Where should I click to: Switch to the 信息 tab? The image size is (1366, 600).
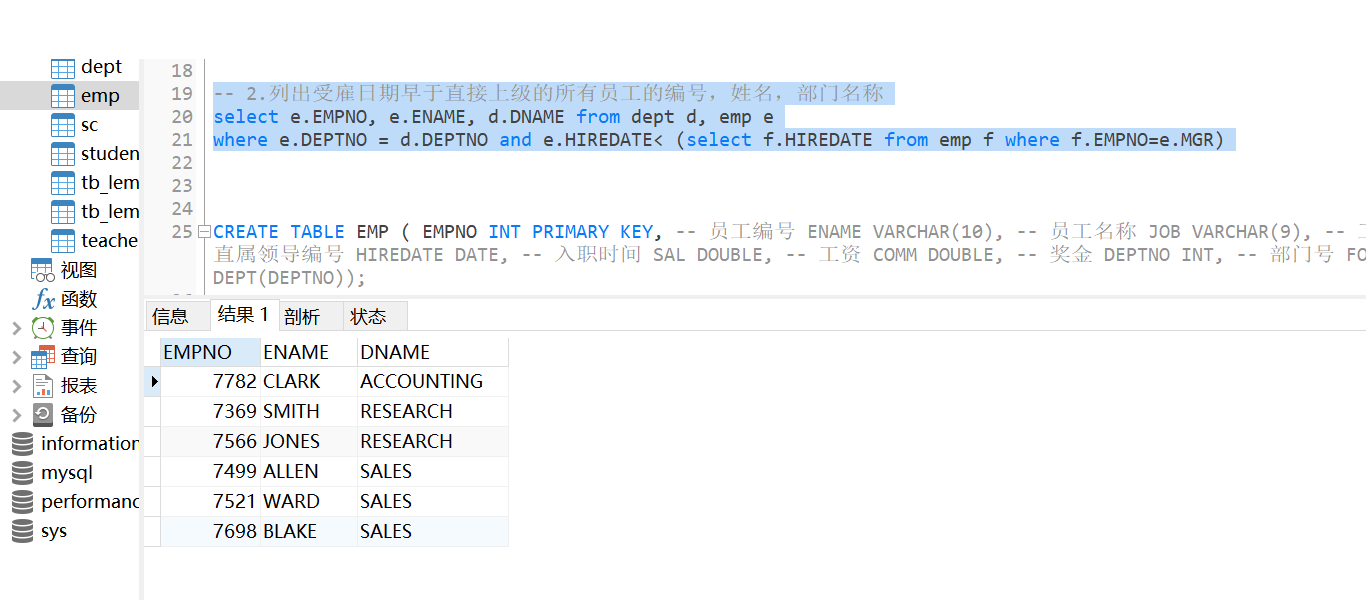[x=170, y=317]
